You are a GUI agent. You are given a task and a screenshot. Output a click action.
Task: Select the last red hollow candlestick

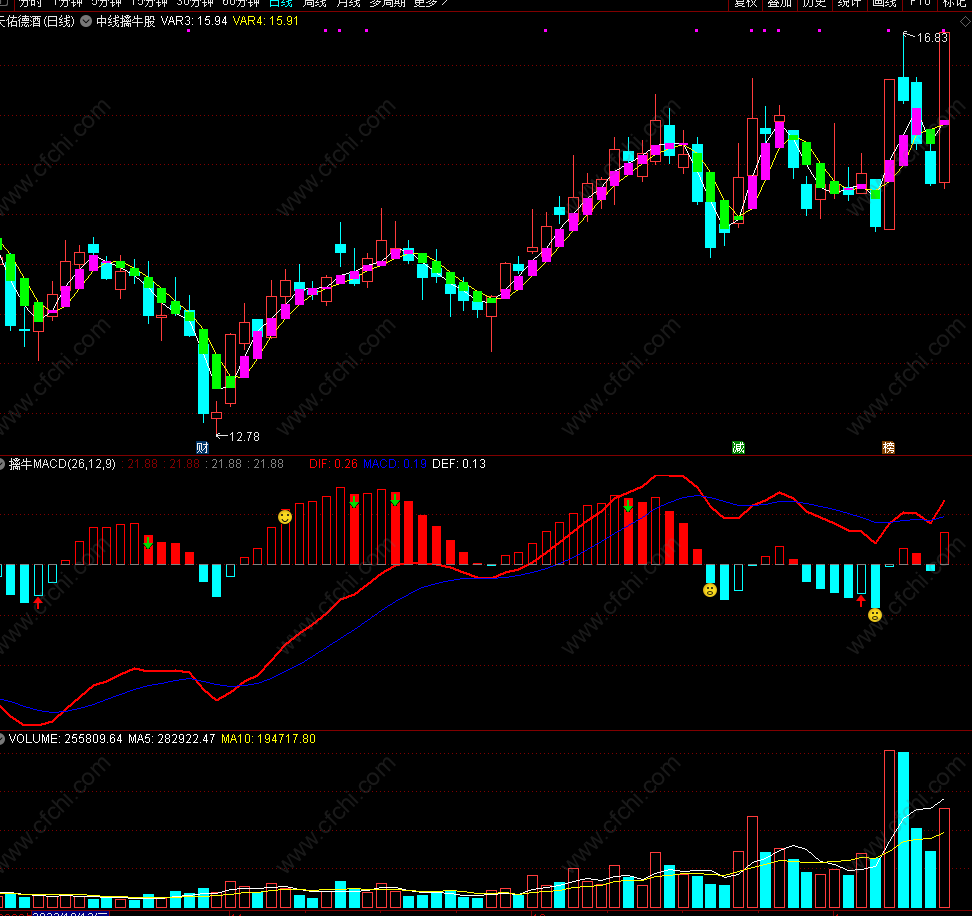pyautogui.click(x=945, y=108)
